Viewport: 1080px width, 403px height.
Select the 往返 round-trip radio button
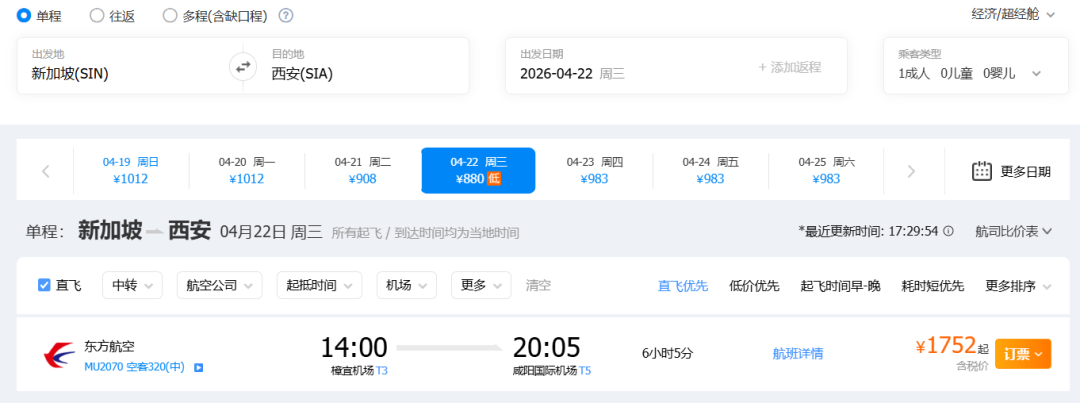97,15
